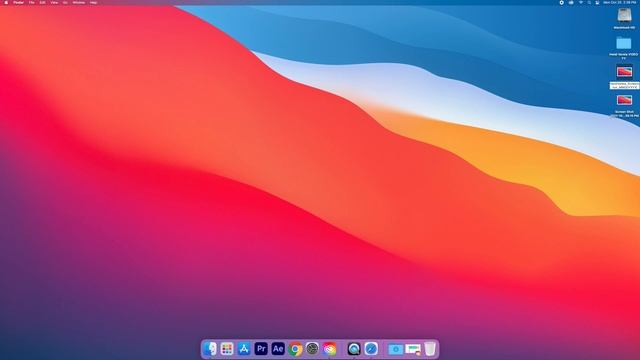Open the blue folder stack in the Dock
Screen dimensions: 640x360
pyautogui.click(x=396, y=349)
